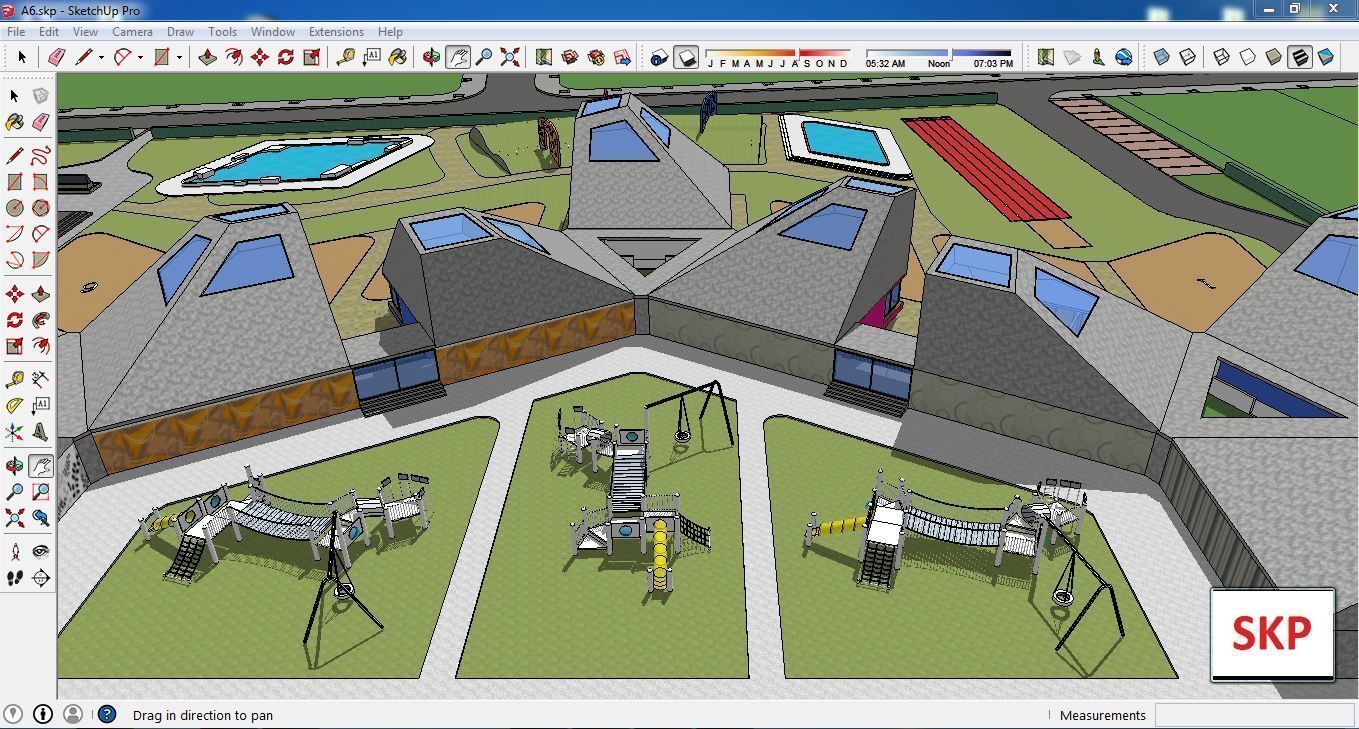Screen dimensions: 1359x729
Task: Click the model credits info icon
Action: coord(43,714)
